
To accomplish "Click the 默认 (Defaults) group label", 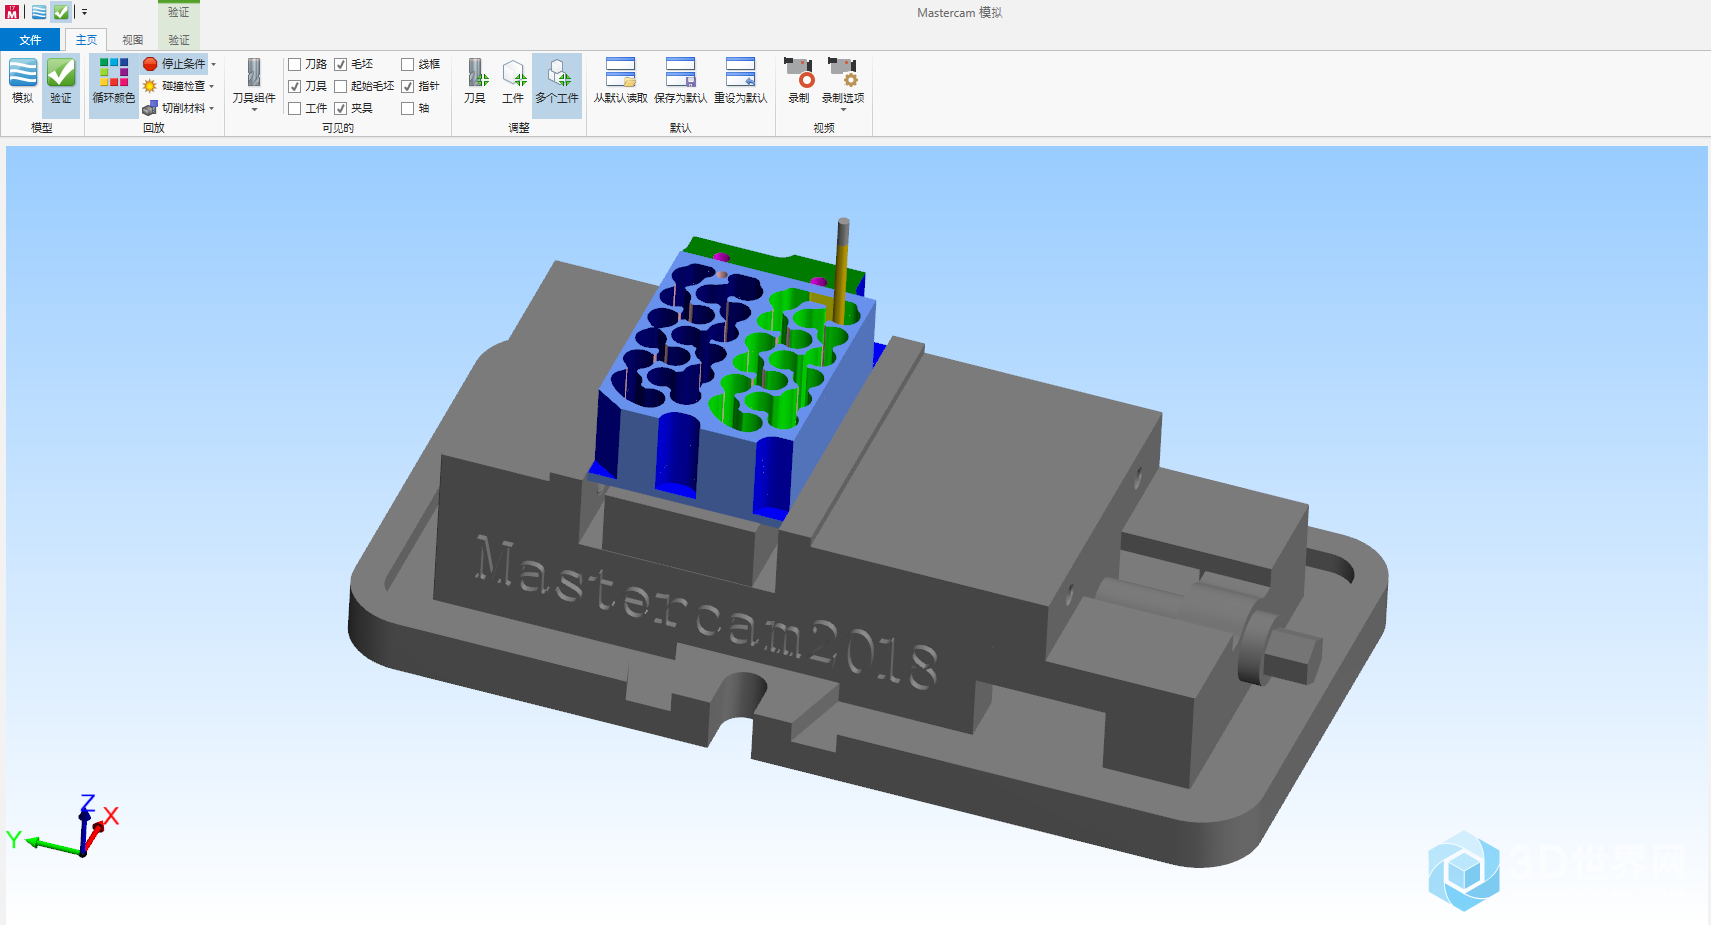I will tap(681, 128).
